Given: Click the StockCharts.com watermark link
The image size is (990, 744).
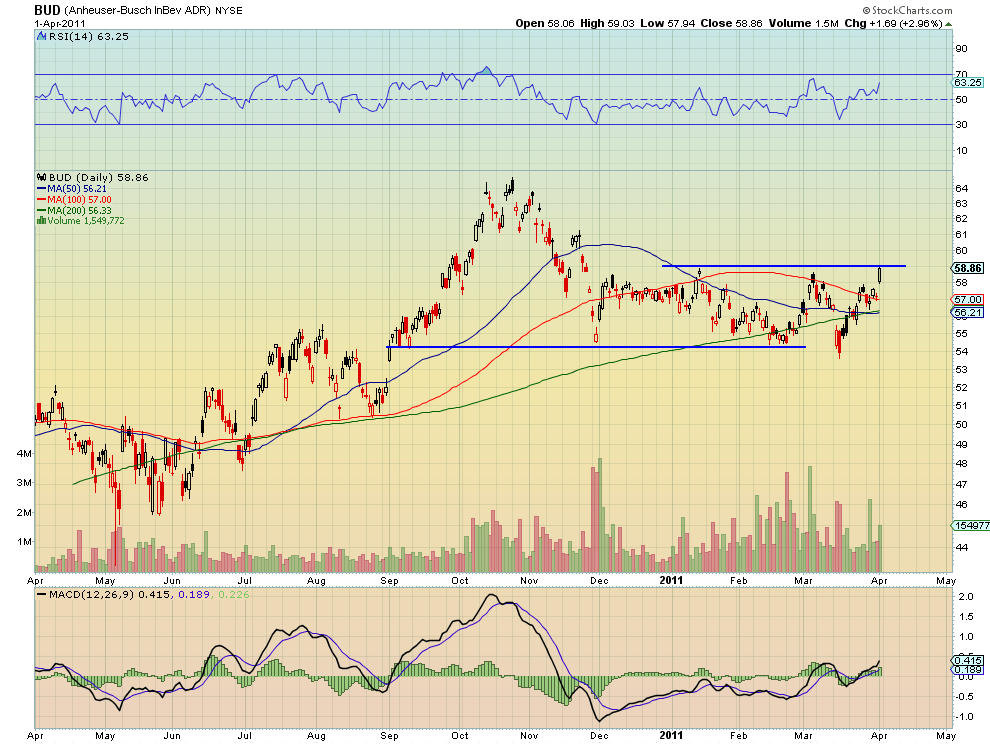Looking at the screenshot, I should tap(907, 10).
